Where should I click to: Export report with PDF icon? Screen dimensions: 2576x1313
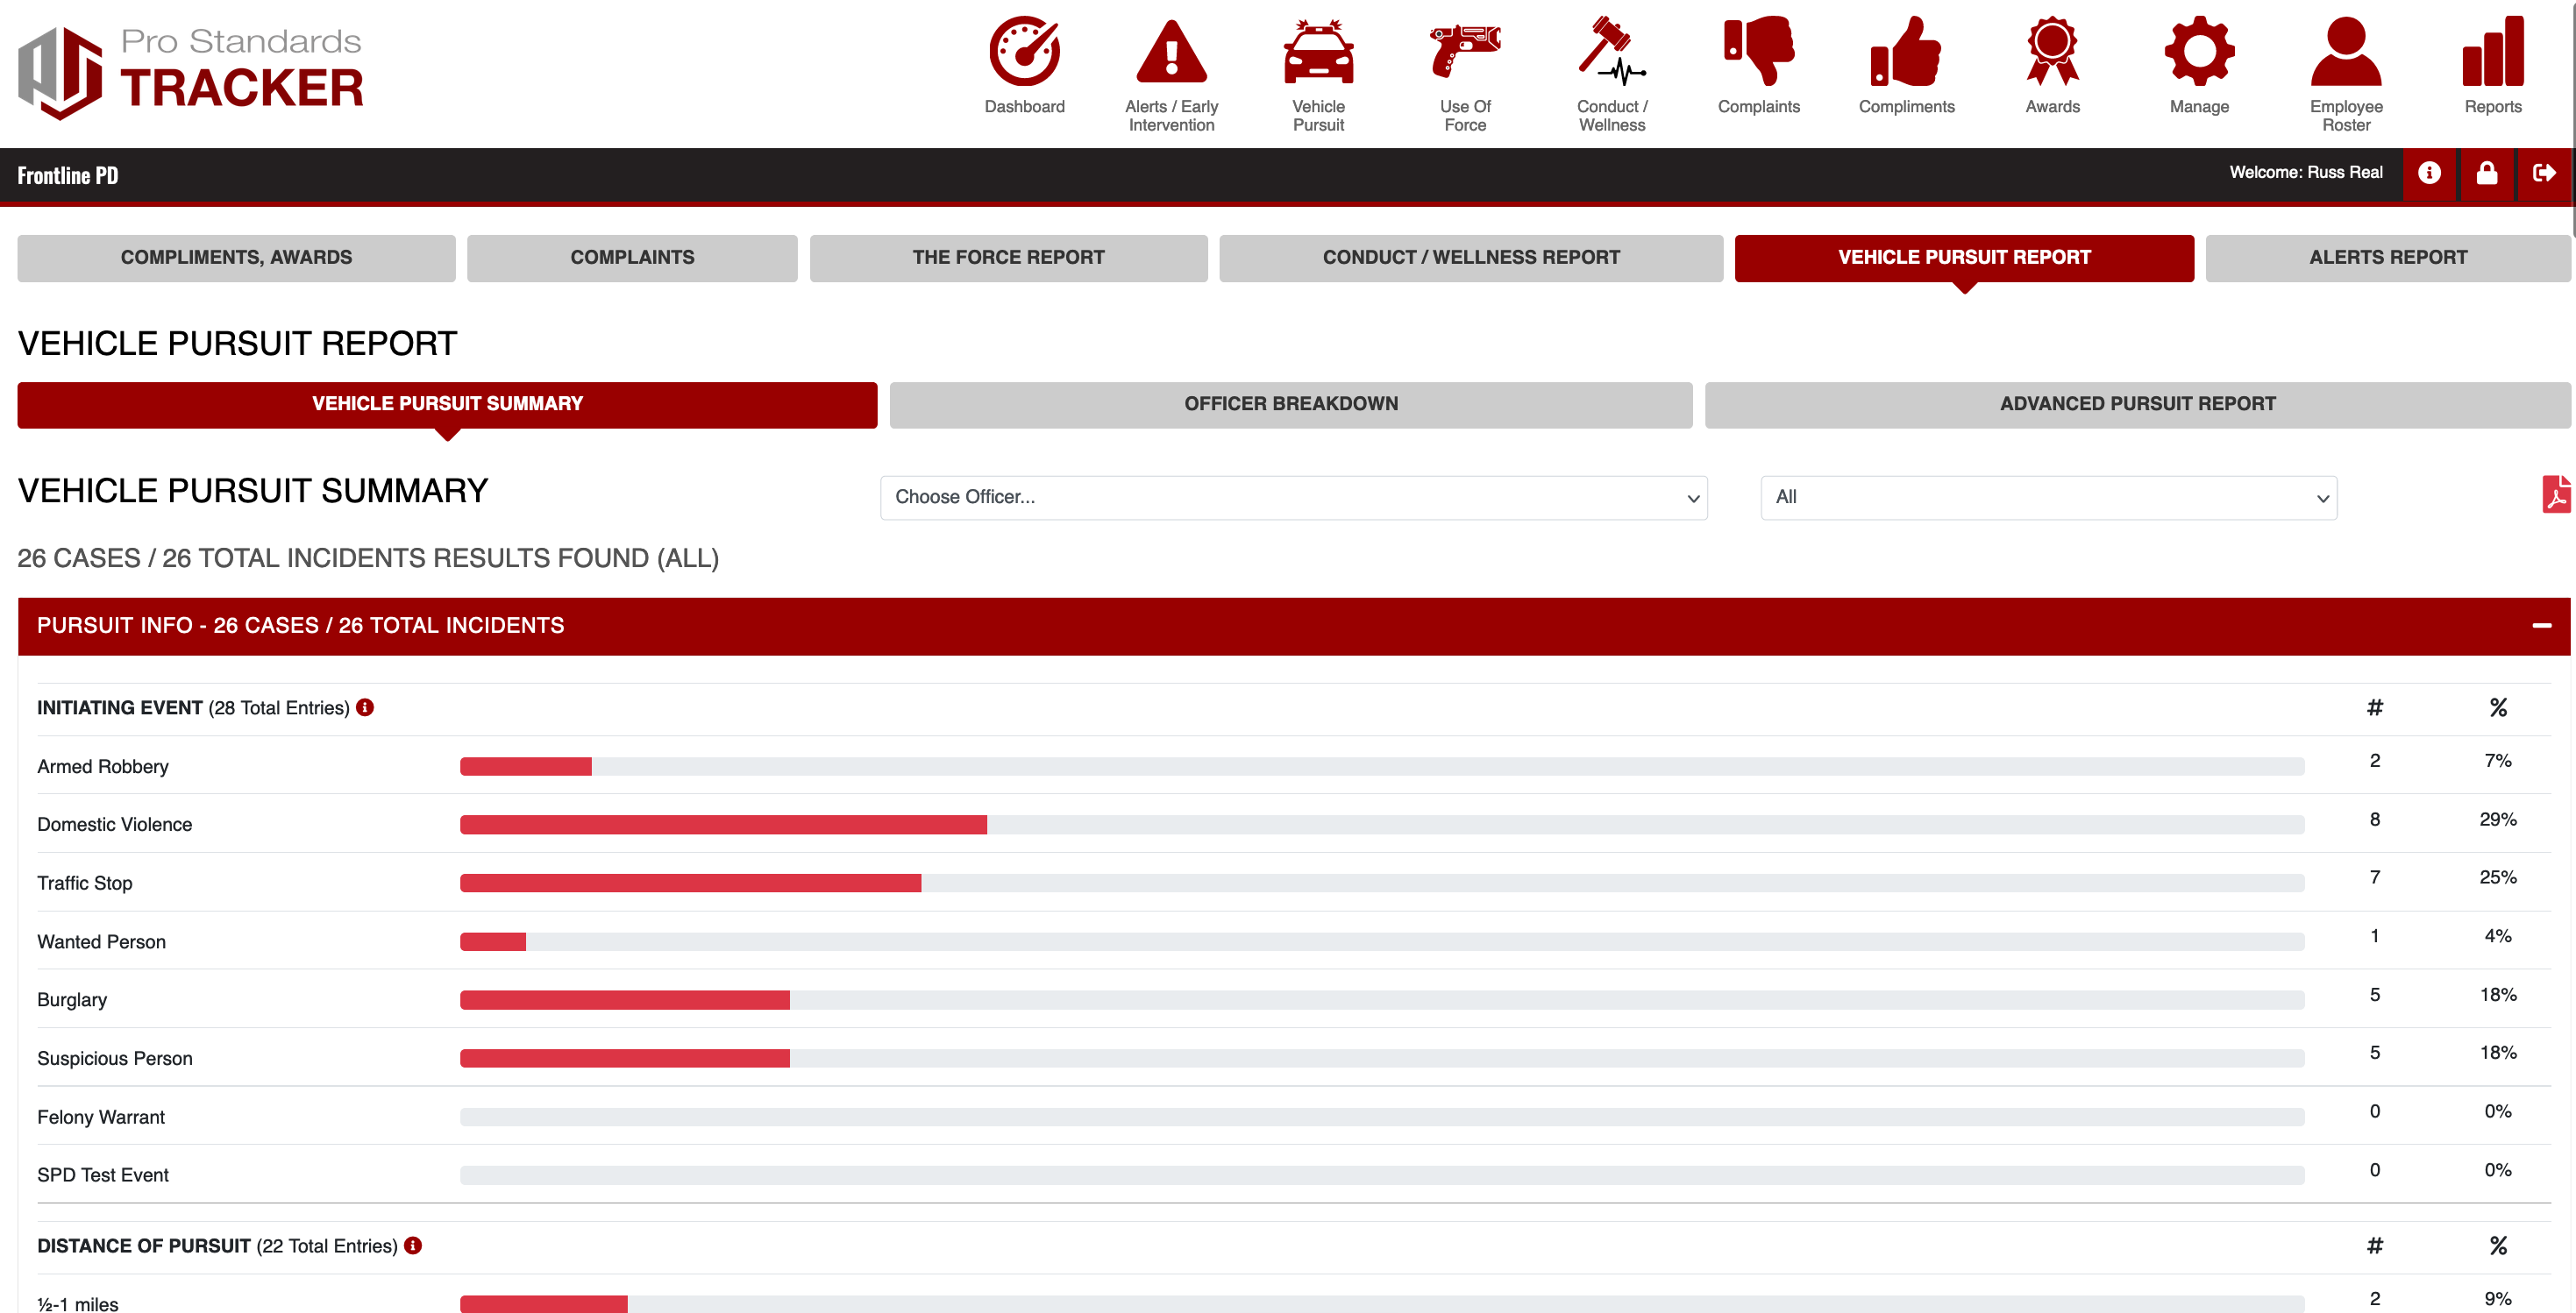pyautogui.click(x=2555, y=495)
